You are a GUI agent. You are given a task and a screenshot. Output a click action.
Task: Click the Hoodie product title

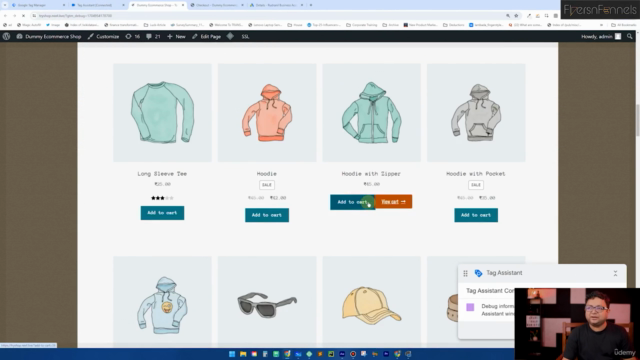(x=267, y=173)
